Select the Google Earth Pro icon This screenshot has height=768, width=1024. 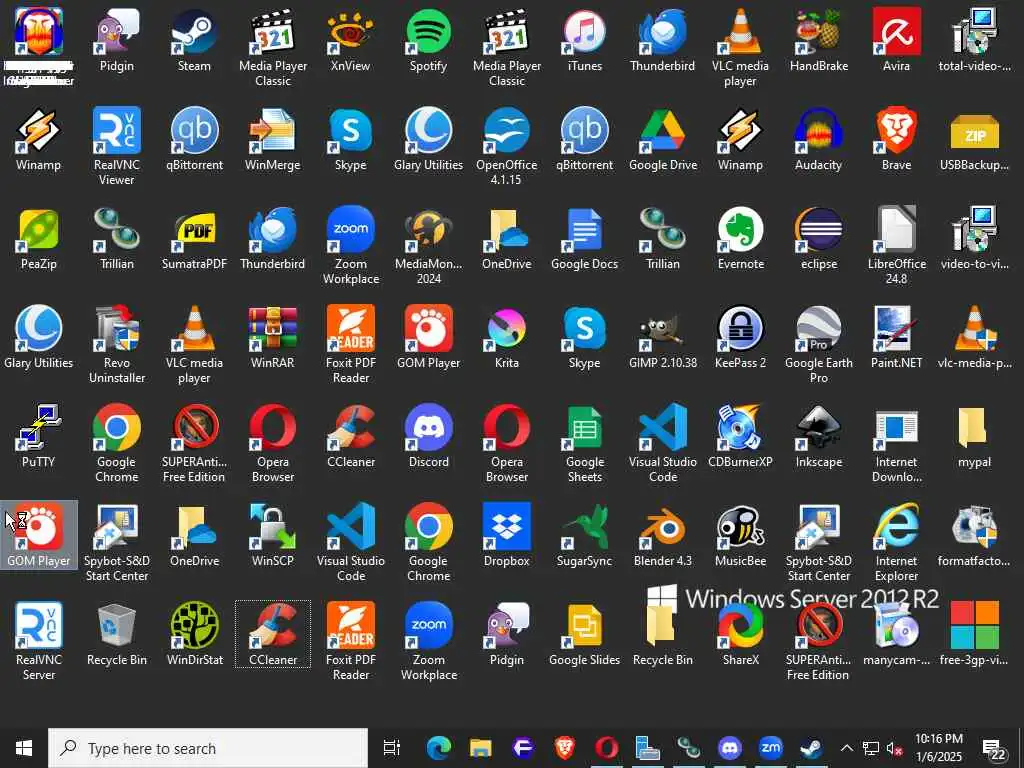(818, 344)
